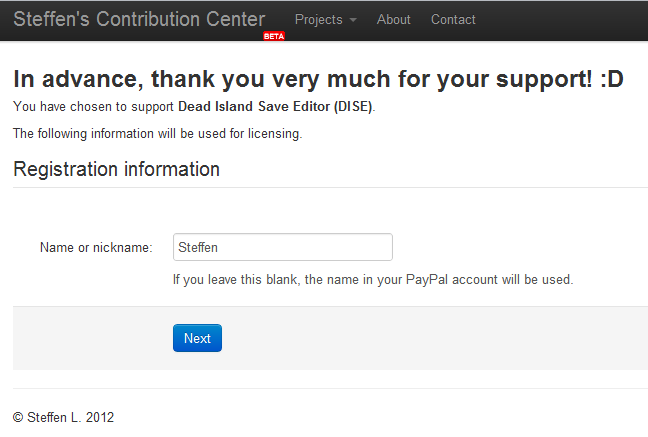Go to the About page

(394, 20)
